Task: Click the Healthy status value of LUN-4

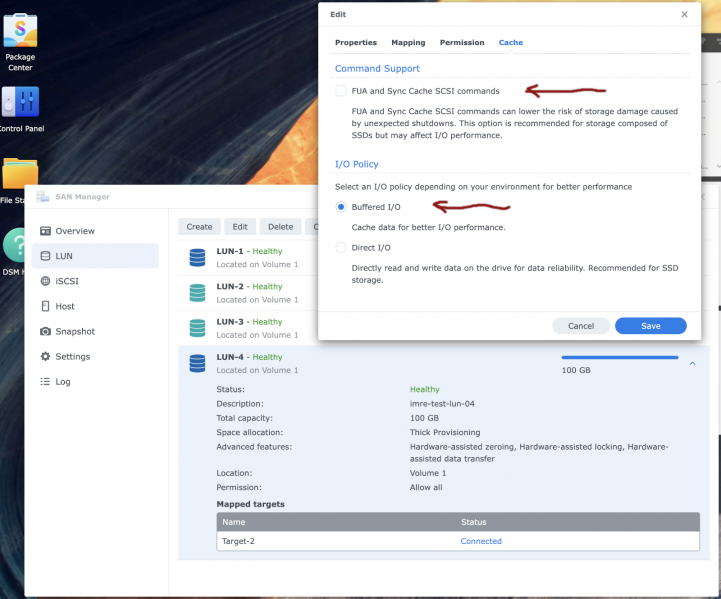Action: click(424, 389)
